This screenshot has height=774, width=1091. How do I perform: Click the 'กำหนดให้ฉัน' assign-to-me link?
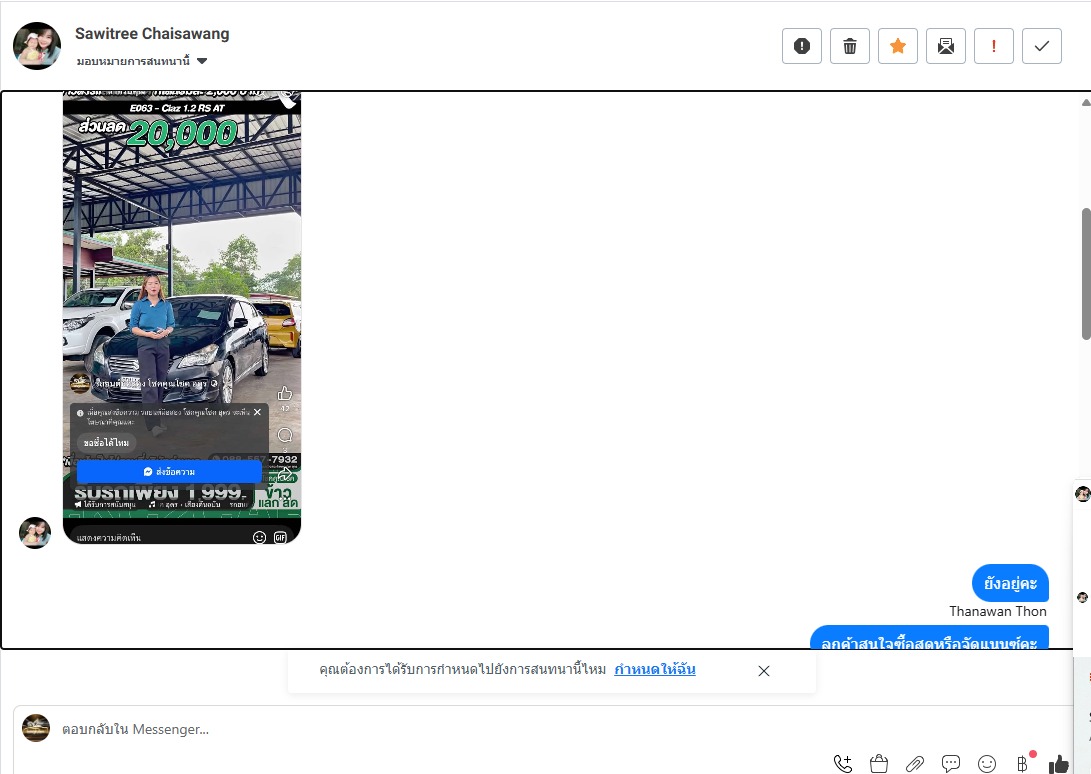coord(655,670)
